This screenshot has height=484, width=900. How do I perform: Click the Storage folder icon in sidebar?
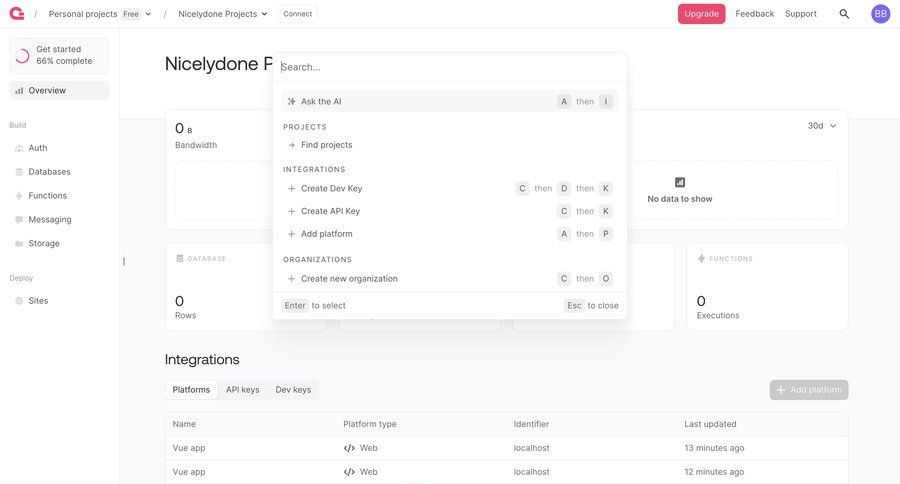[x=19, y=243]
